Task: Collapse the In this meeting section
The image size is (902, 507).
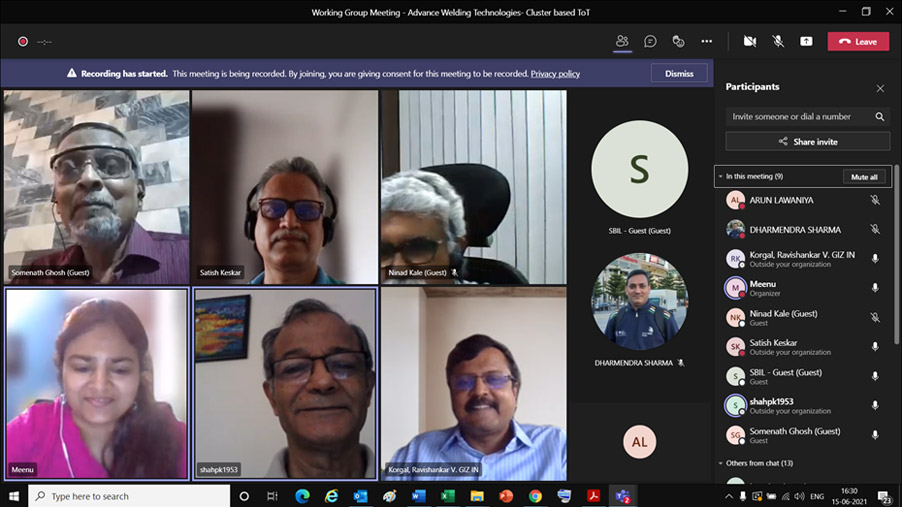Action: [x=720, y=177]
